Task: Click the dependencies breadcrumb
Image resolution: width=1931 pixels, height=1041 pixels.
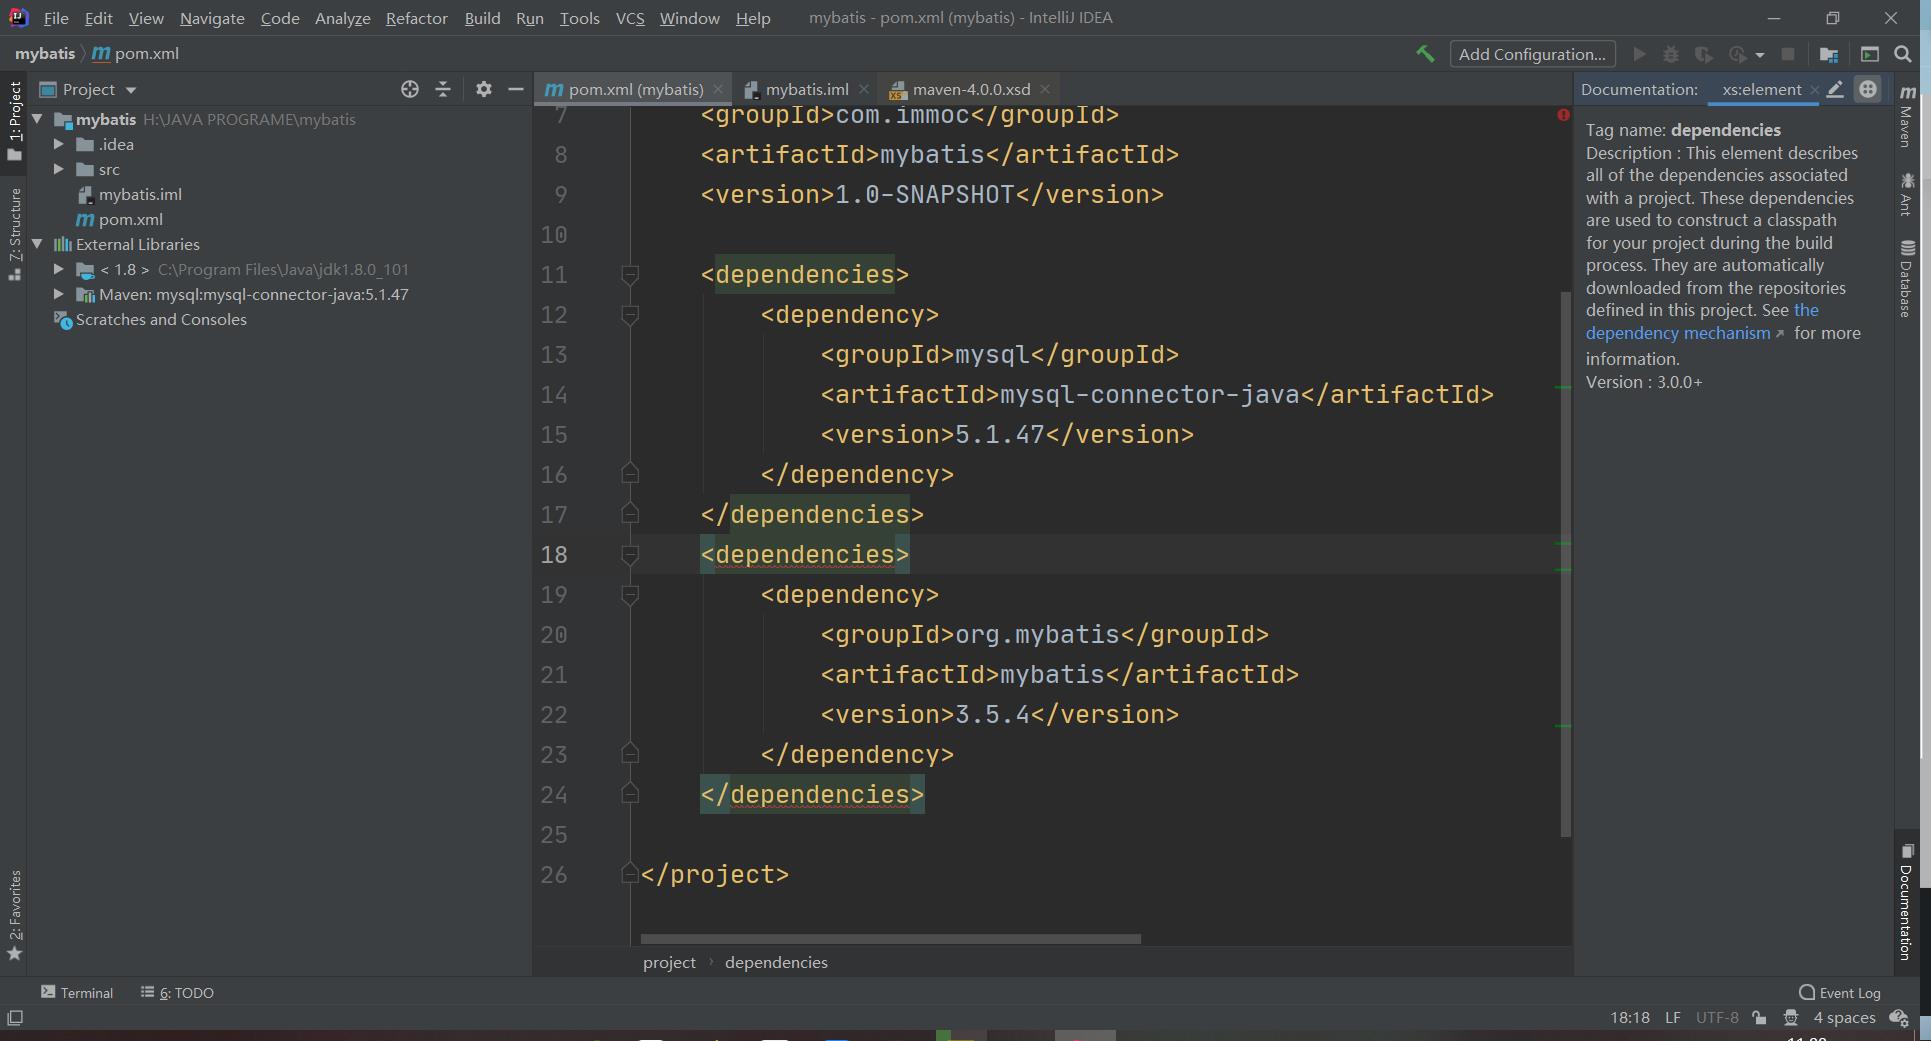Action: click(x=776, y=962)
